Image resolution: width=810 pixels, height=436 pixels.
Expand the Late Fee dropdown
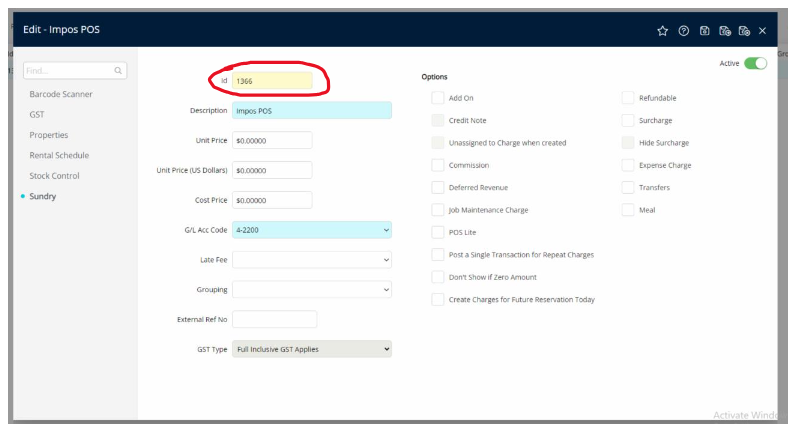311,260
